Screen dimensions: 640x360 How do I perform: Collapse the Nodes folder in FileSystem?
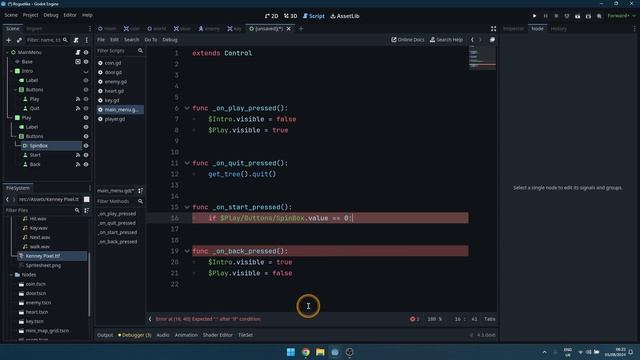11,275
